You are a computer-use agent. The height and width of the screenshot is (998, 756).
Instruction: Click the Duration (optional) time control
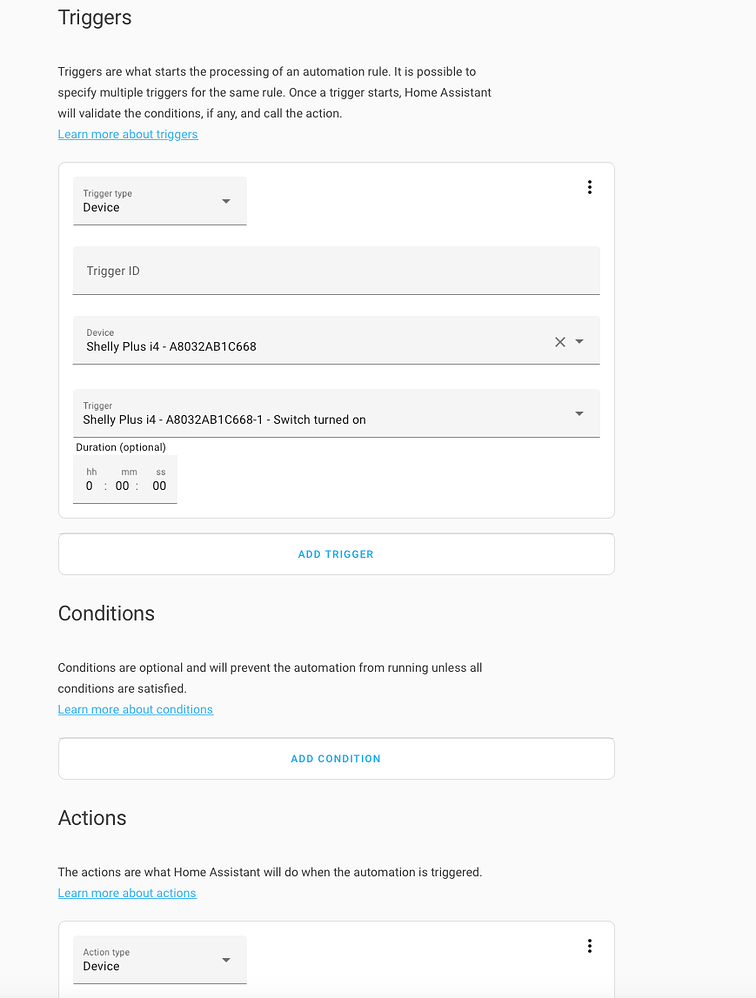pos(125,479)
